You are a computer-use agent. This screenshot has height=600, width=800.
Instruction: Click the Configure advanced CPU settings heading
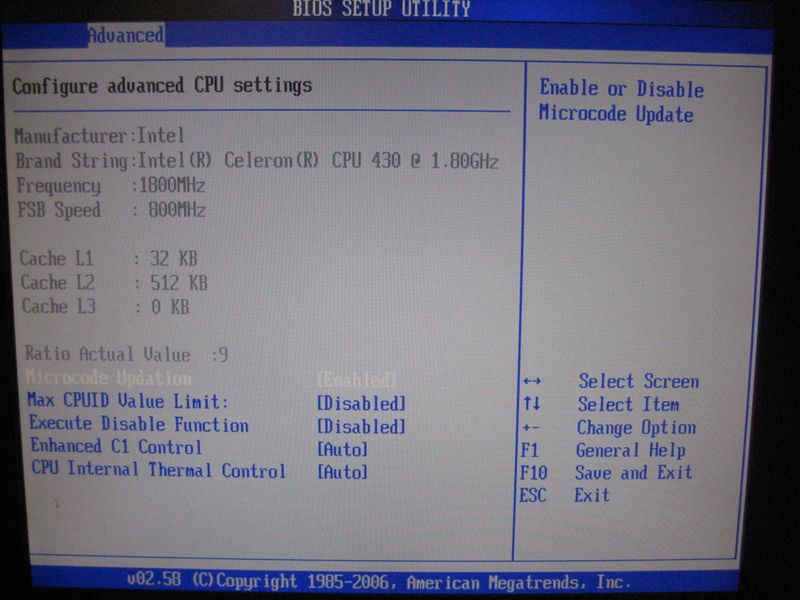pyautogui.click(x=162, y=86)
